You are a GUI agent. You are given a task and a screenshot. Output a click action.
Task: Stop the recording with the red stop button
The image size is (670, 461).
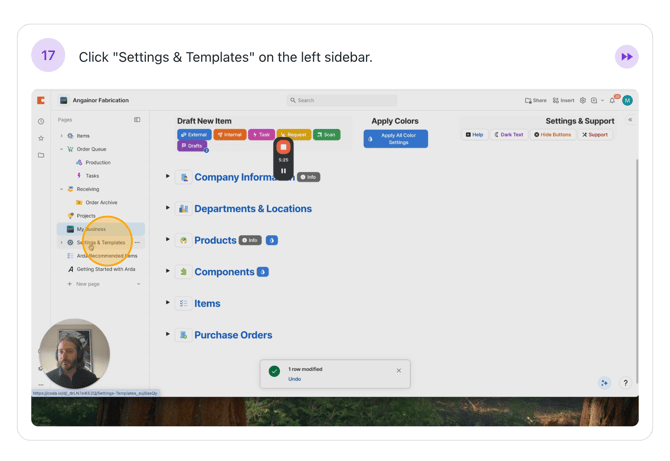tap(283, 147)
